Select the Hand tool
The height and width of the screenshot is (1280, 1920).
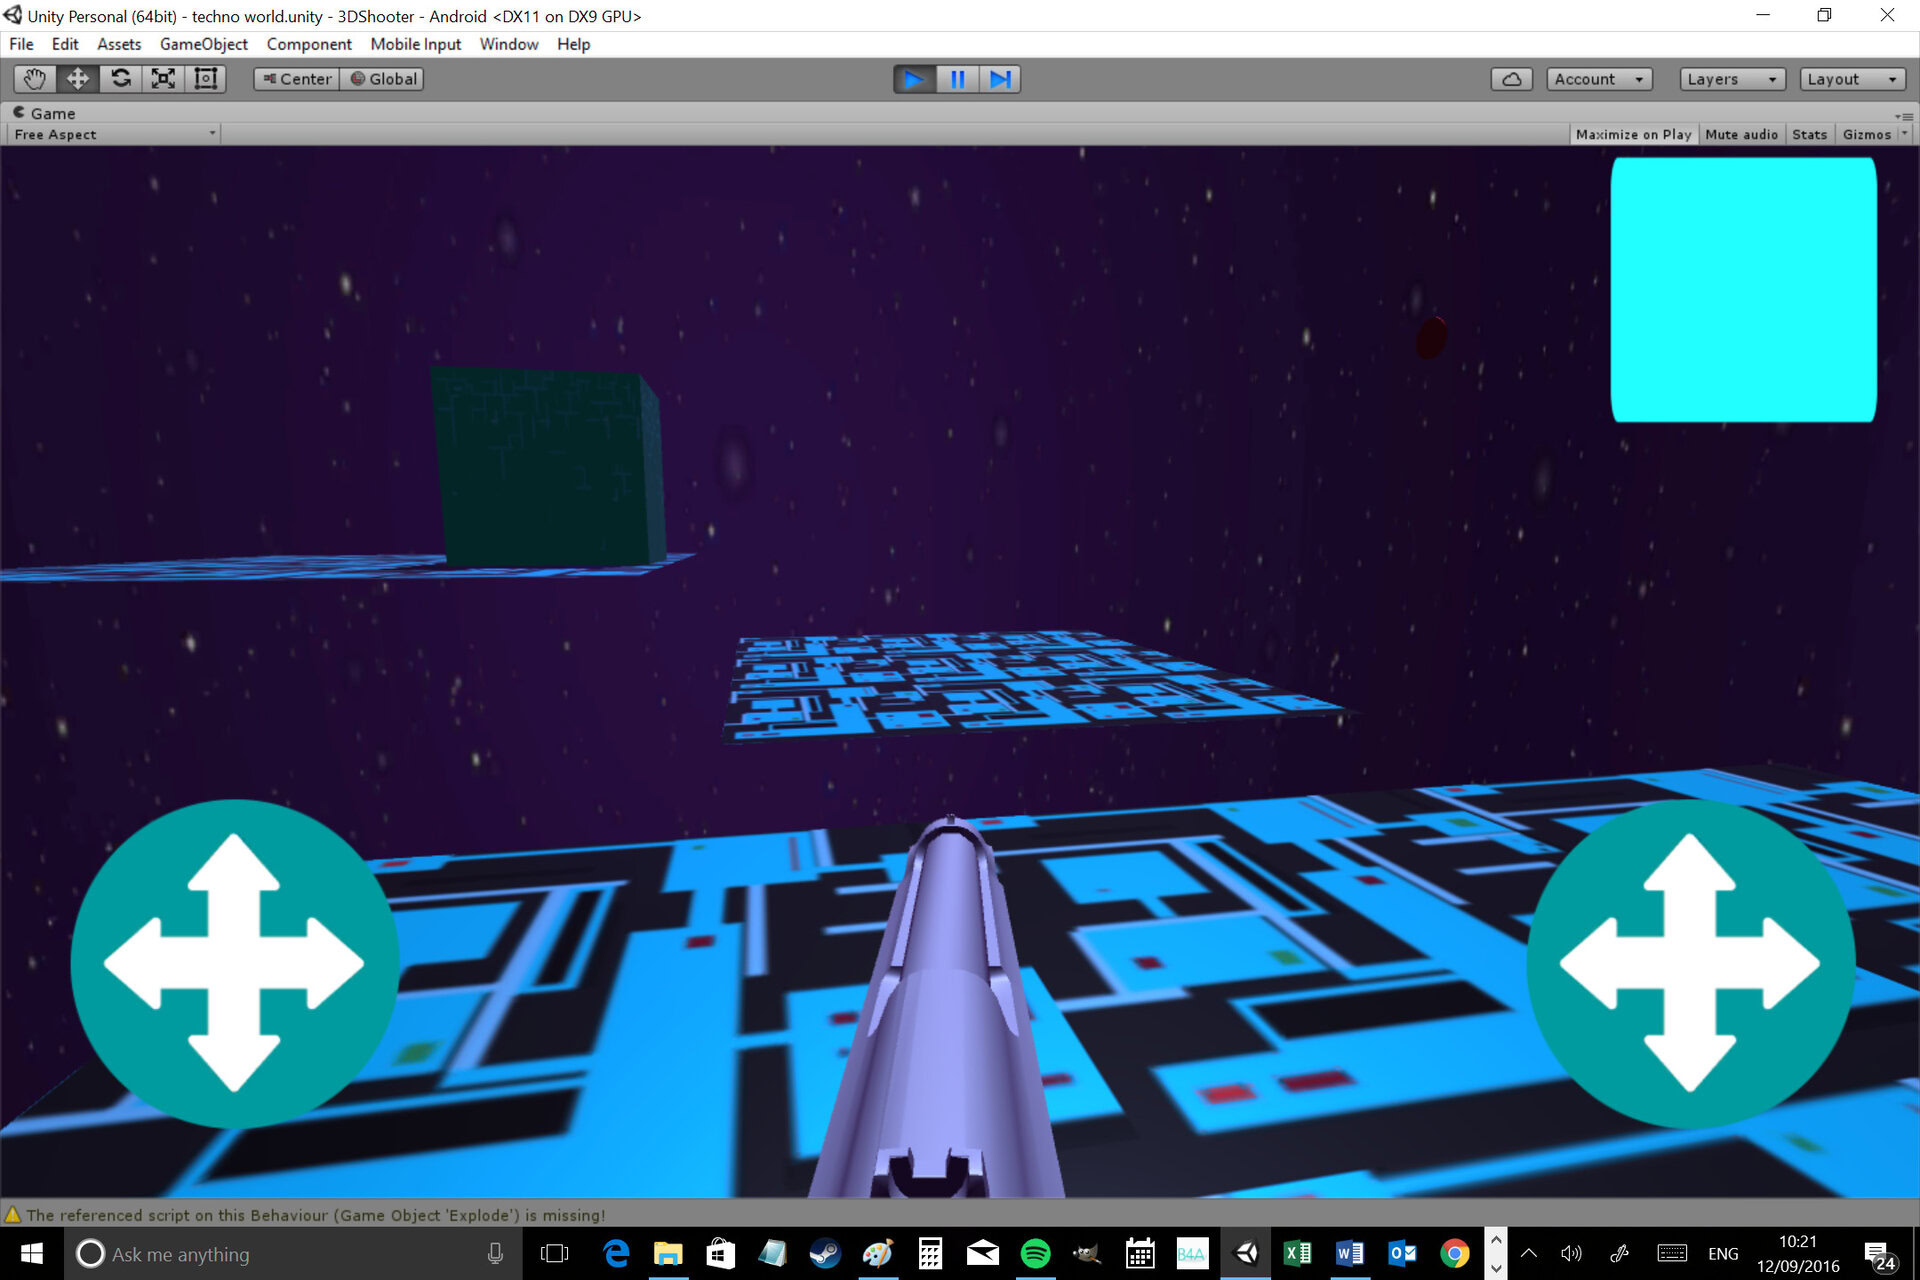point(35,79)
